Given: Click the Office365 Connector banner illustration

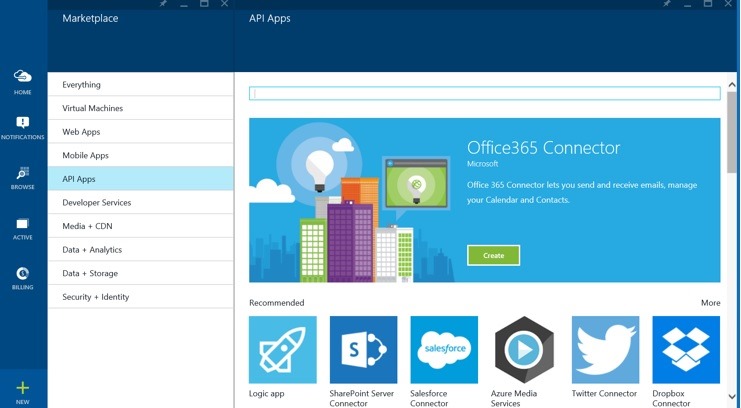Looking at the screenshot, I should [352, 200].
